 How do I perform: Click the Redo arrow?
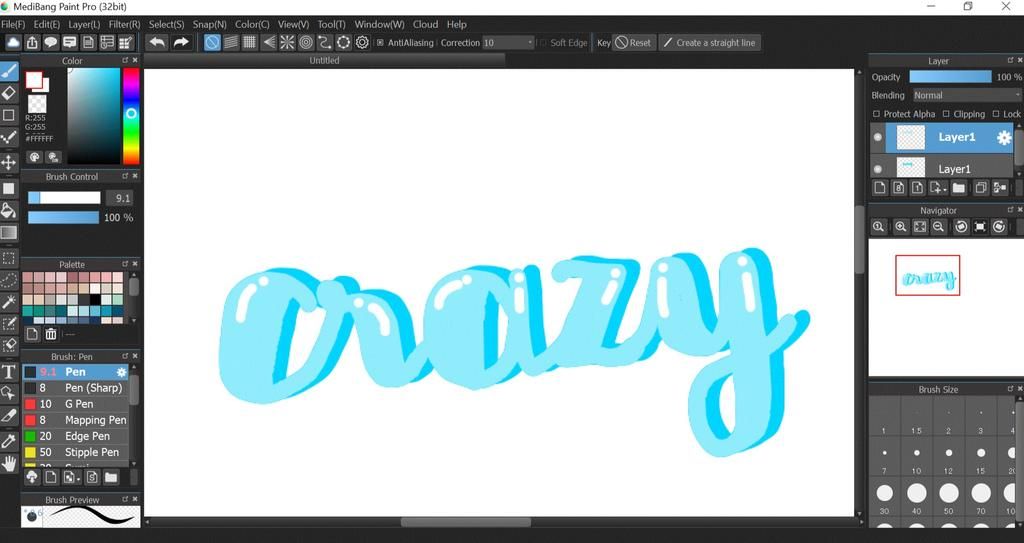(x=181, y=42)
